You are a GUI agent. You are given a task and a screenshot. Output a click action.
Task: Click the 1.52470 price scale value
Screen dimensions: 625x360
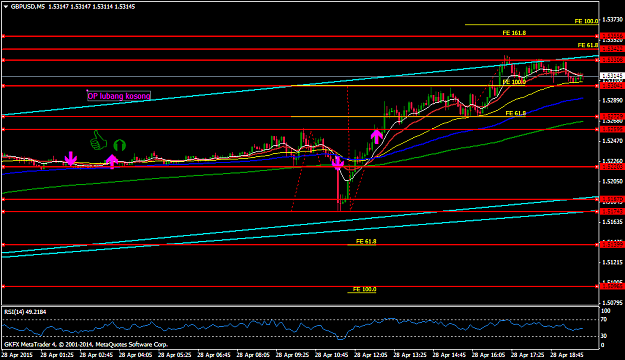click(x=613, y=141)
